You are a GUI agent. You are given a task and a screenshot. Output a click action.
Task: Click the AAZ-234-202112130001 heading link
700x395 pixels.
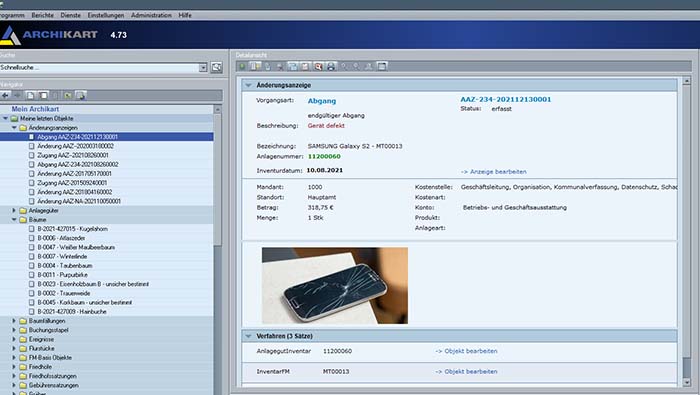(x=506, y=100)
